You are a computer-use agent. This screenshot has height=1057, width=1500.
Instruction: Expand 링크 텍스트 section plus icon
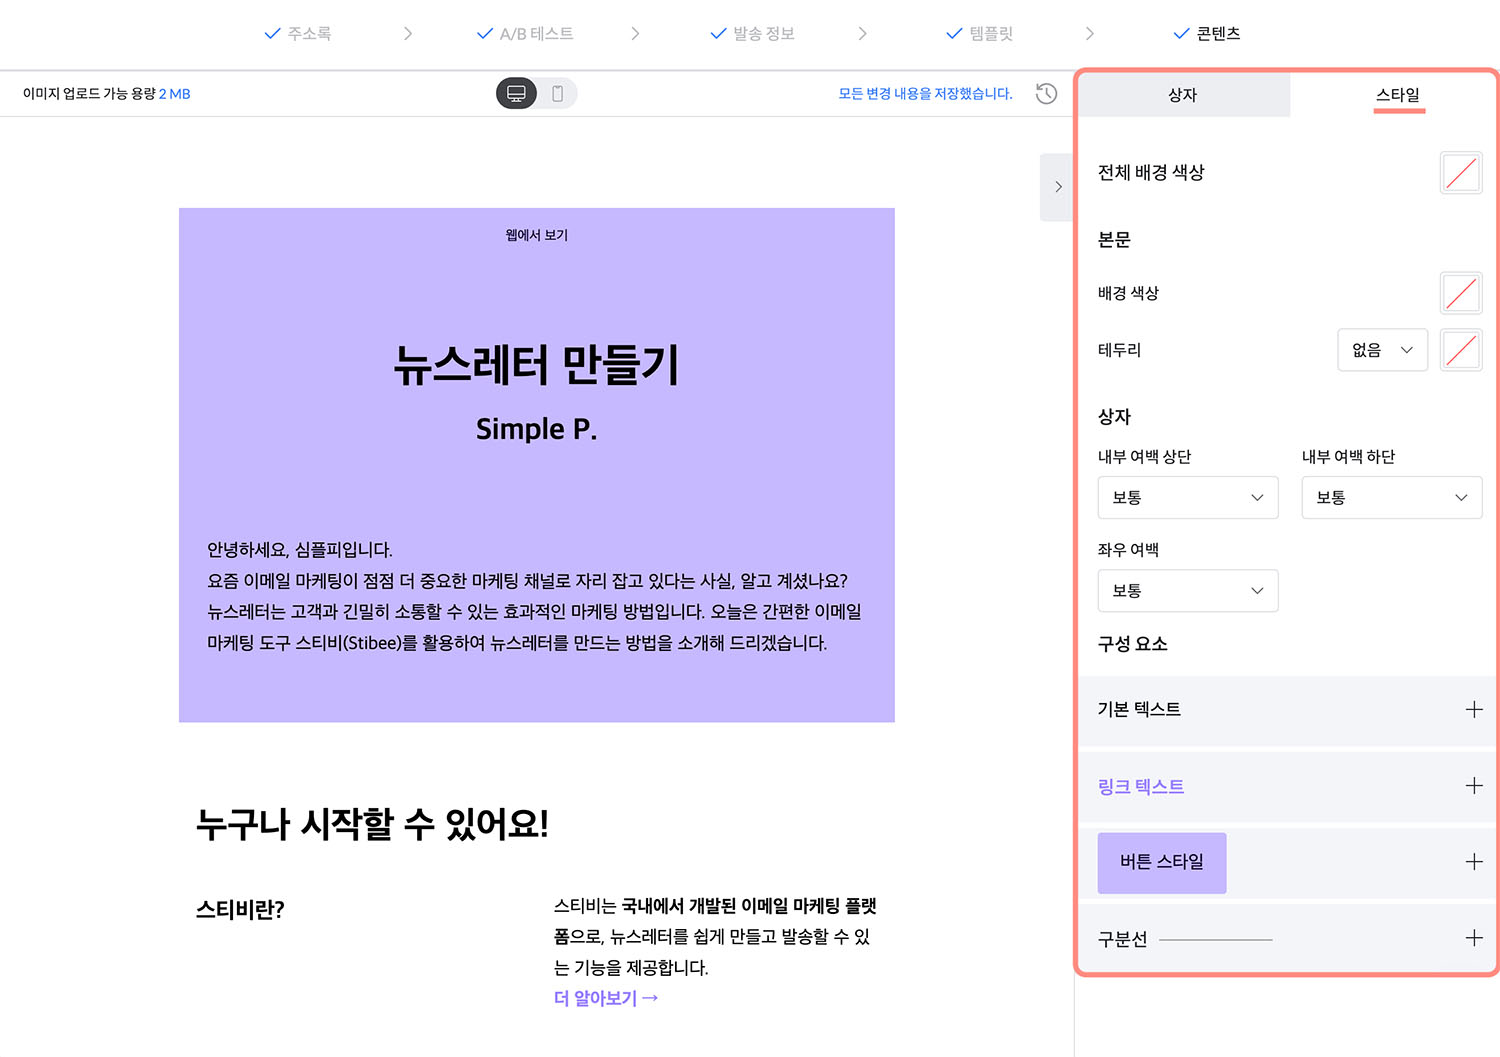1473,785
